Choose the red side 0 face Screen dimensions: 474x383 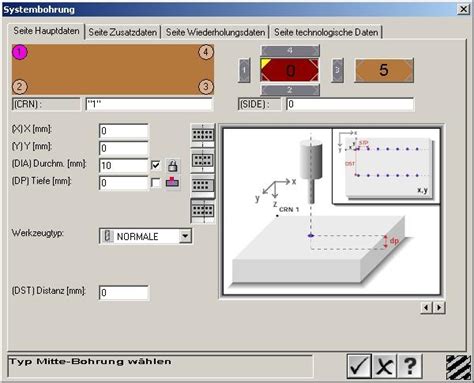290,70
